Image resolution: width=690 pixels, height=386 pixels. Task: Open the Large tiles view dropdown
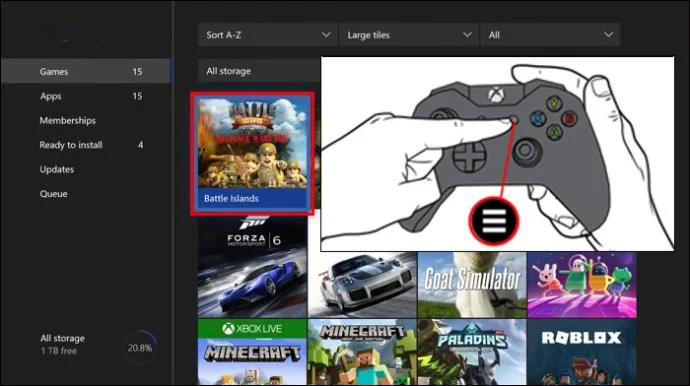click(x=409, y=35)
